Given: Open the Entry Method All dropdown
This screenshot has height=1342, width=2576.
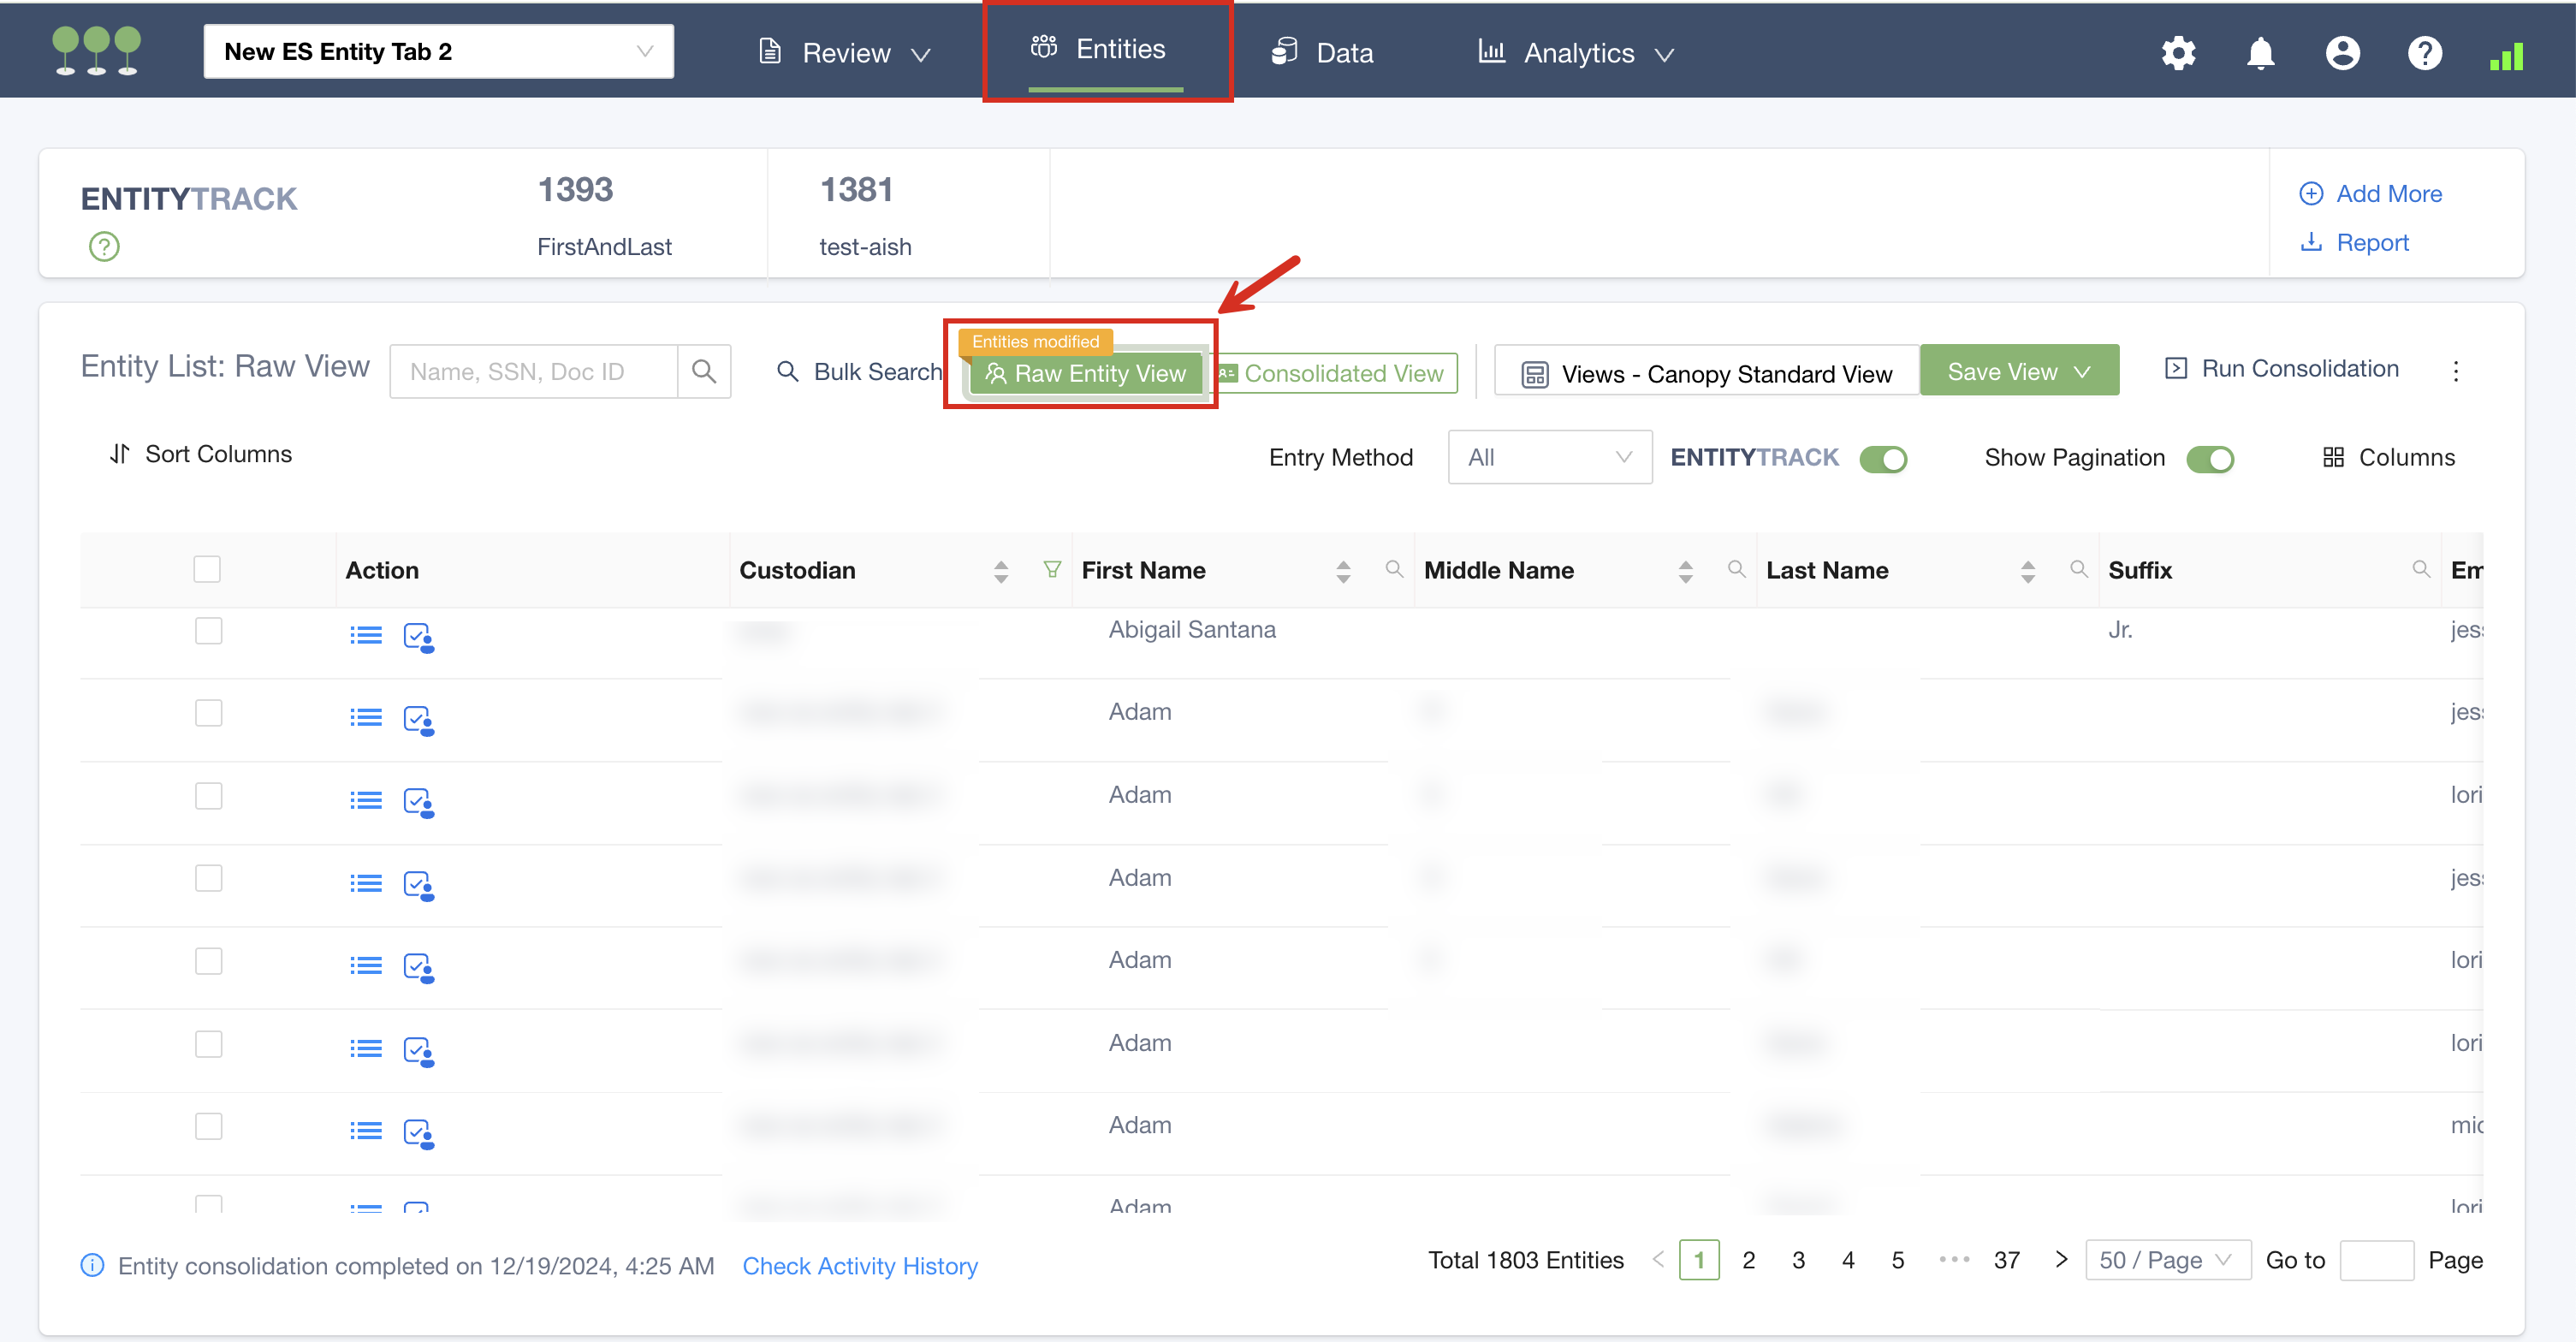Looking at the screenshot, I should point(1548,458).
